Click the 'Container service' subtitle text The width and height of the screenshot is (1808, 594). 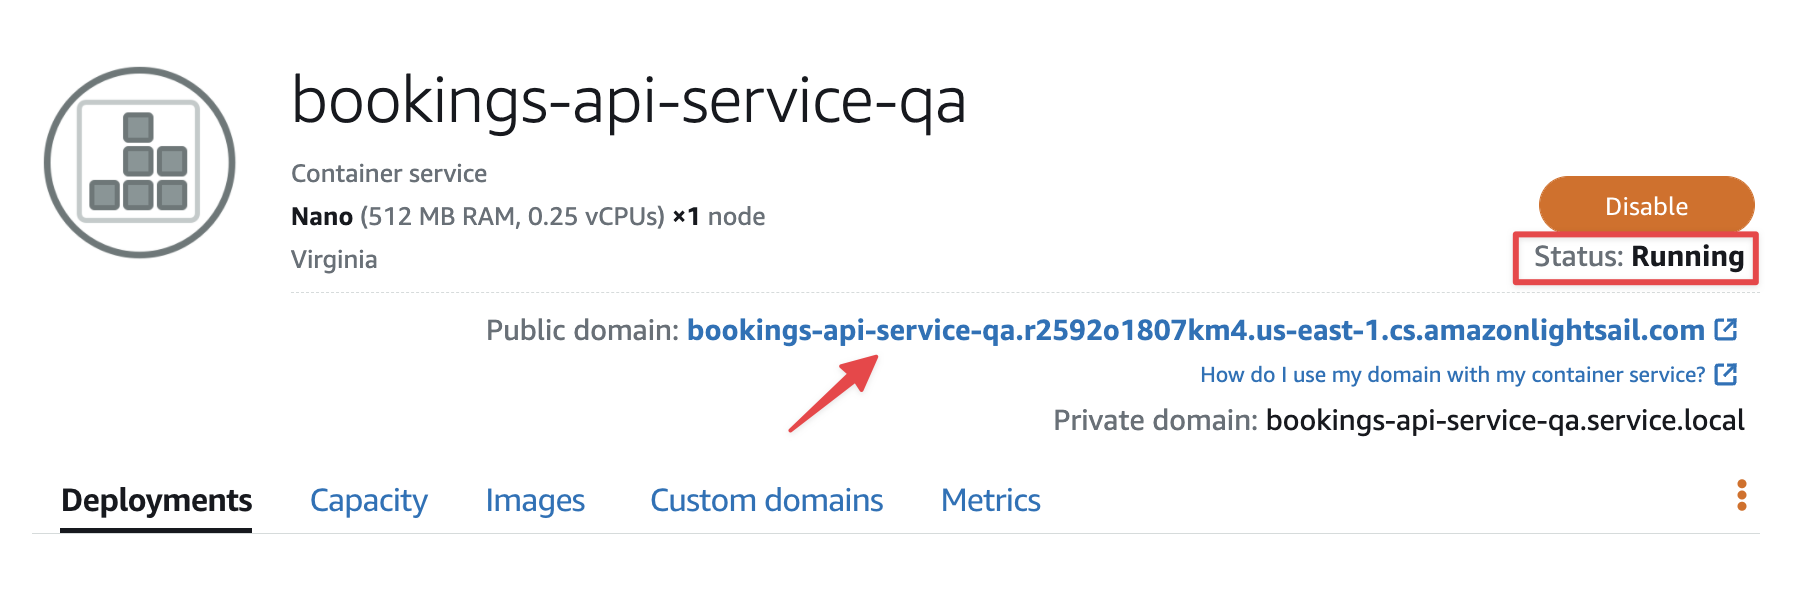[x=389, y=174]
